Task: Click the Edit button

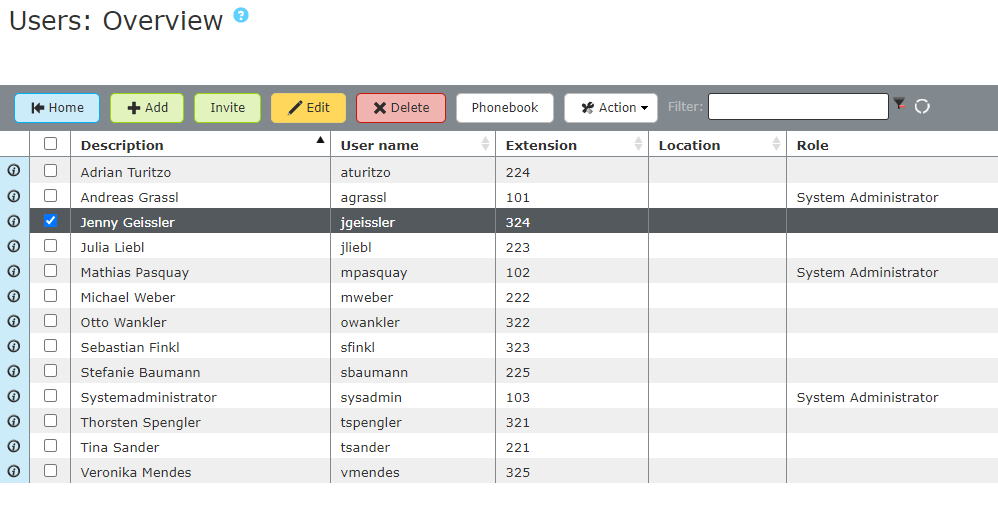Action: tap(309, 108)
